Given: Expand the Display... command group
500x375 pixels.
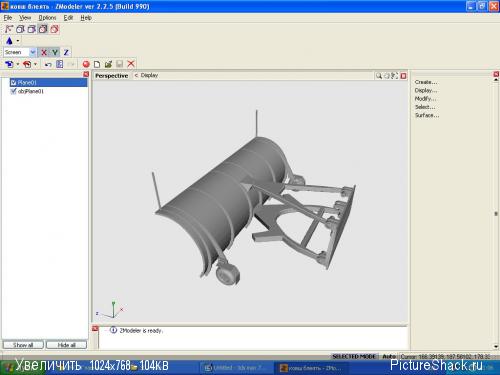Looking at the screenshot, I should coord(426,90).
